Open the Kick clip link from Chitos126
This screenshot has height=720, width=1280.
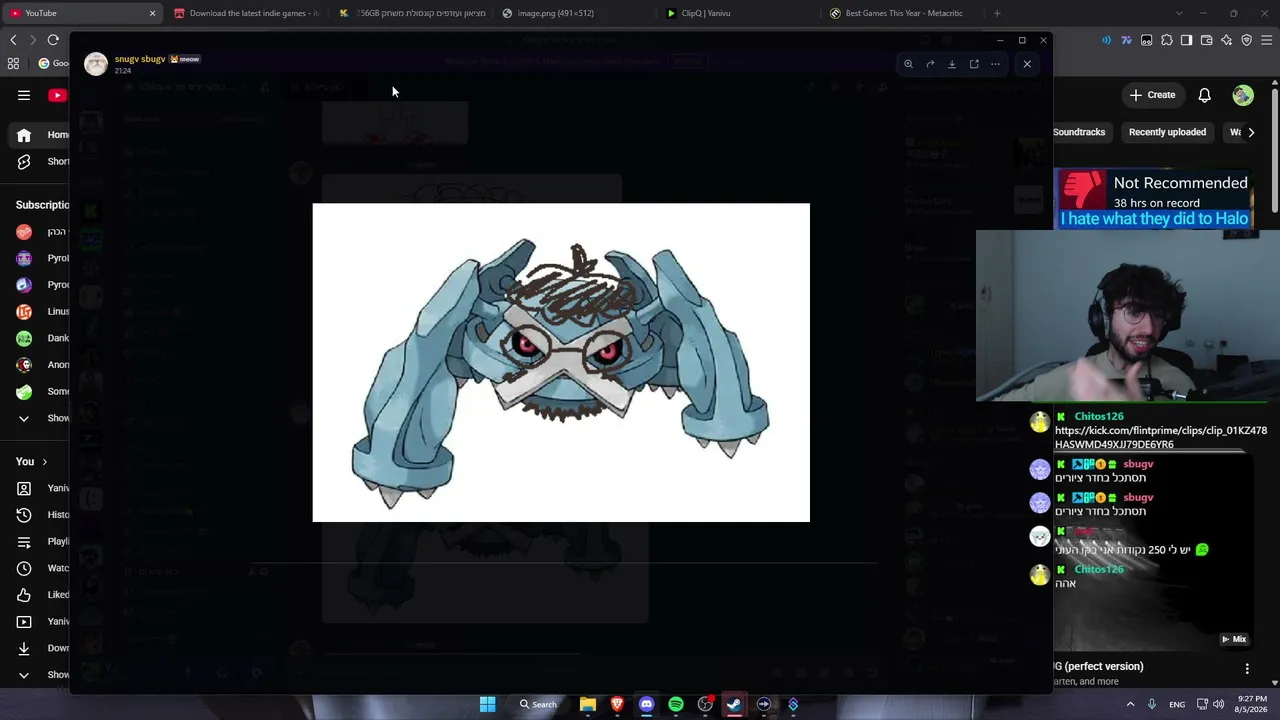[1160, 437]
